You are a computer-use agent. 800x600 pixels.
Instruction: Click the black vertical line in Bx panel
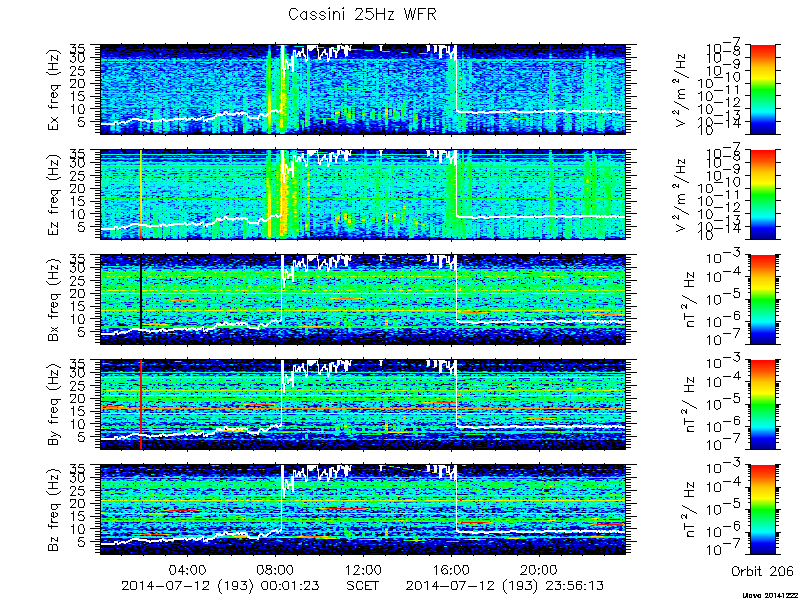point(141,292)
